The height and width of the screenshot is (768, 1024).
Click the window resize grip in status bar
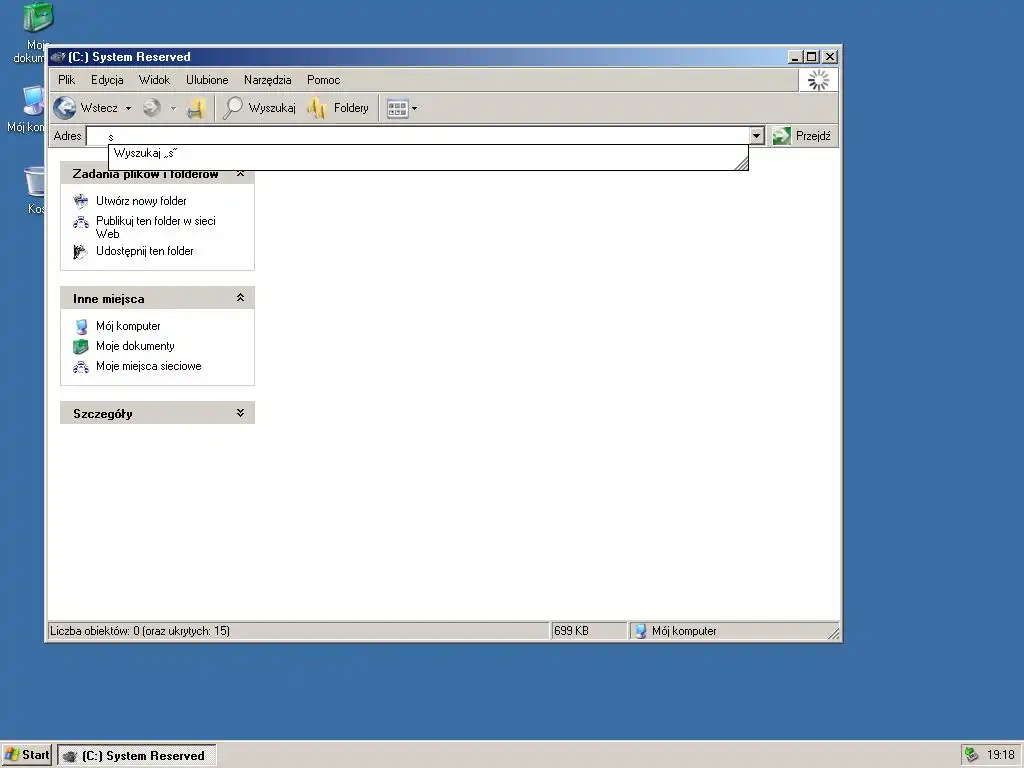pos(833,633)
